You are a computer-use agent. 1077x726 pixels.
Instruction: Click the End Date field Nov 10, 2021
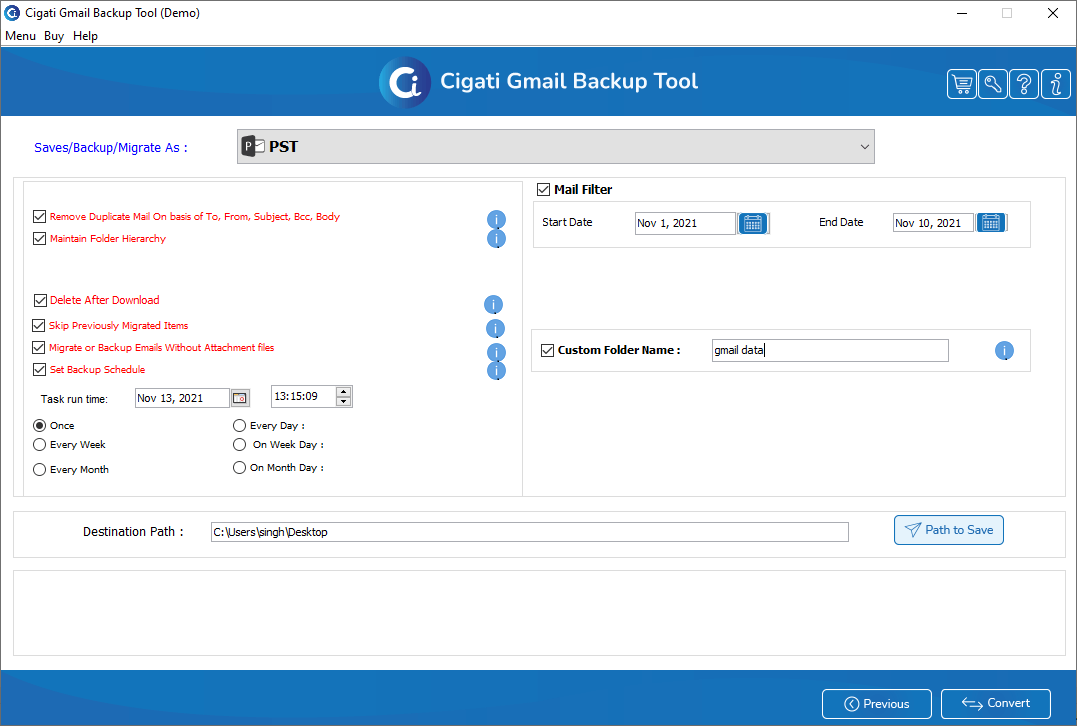(x=933, y=223)
